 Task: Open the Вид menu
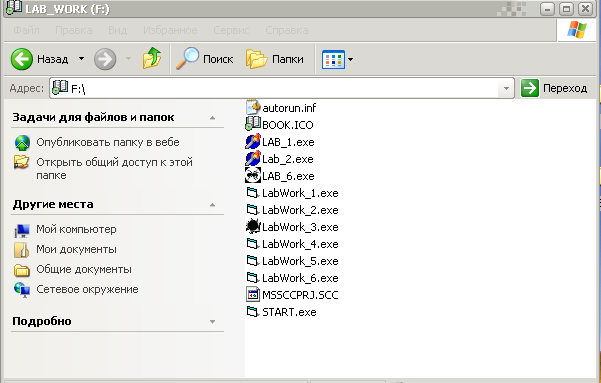118,30
